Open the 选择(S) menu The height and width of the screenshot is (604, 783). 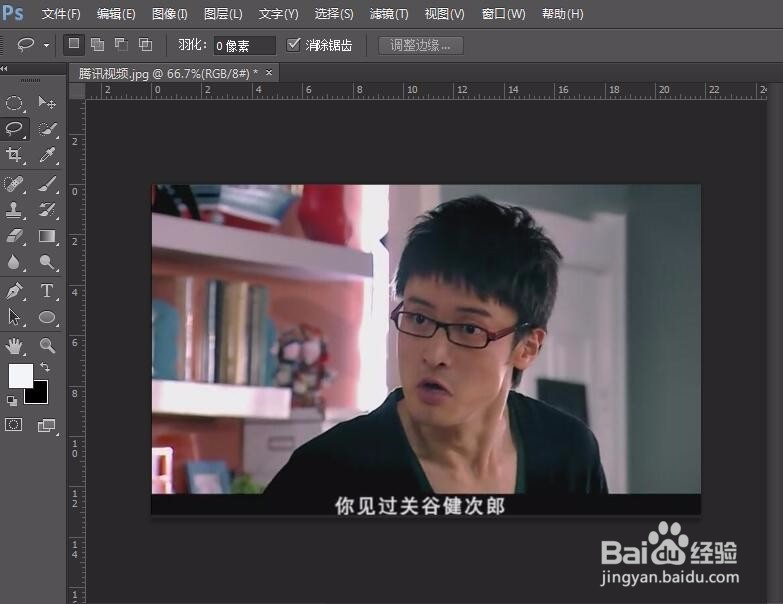(x=334, y=14)
